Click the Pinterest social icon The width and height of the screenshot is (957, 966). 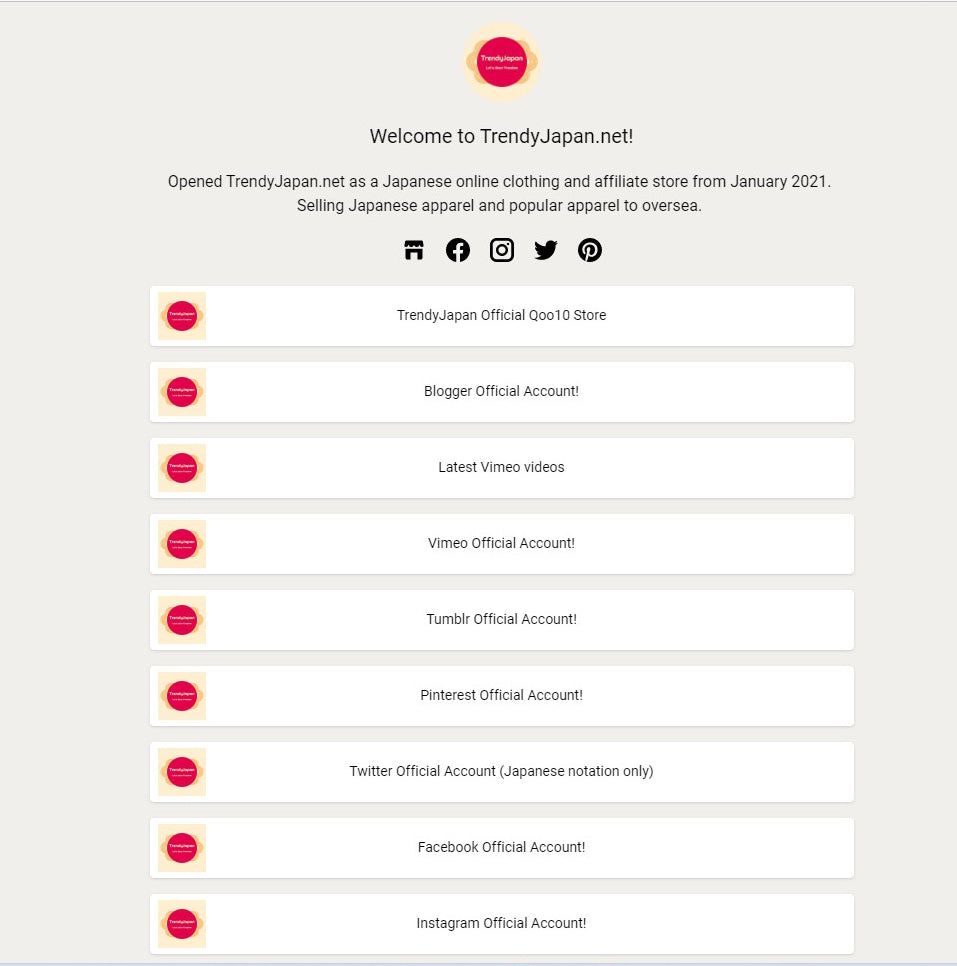point(590,250)
